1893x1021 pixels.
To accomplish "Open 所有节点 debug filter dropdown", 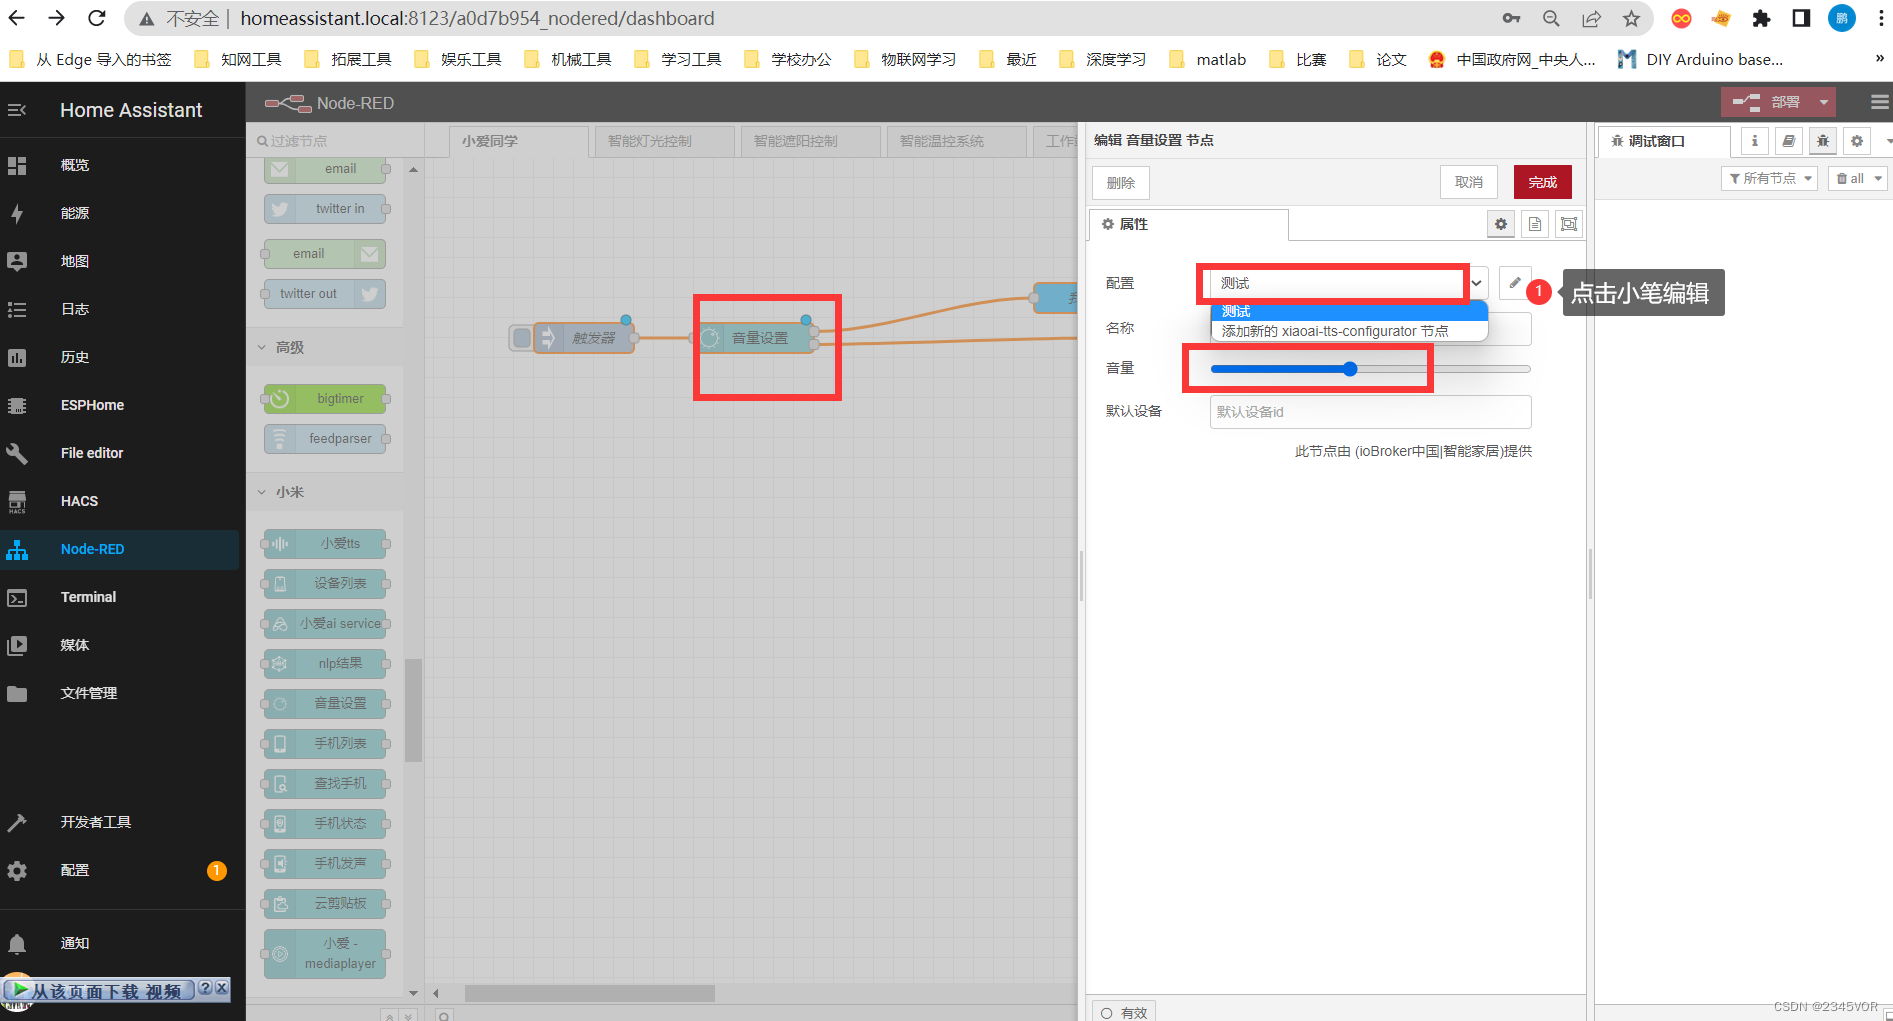I will point(1769,178).
